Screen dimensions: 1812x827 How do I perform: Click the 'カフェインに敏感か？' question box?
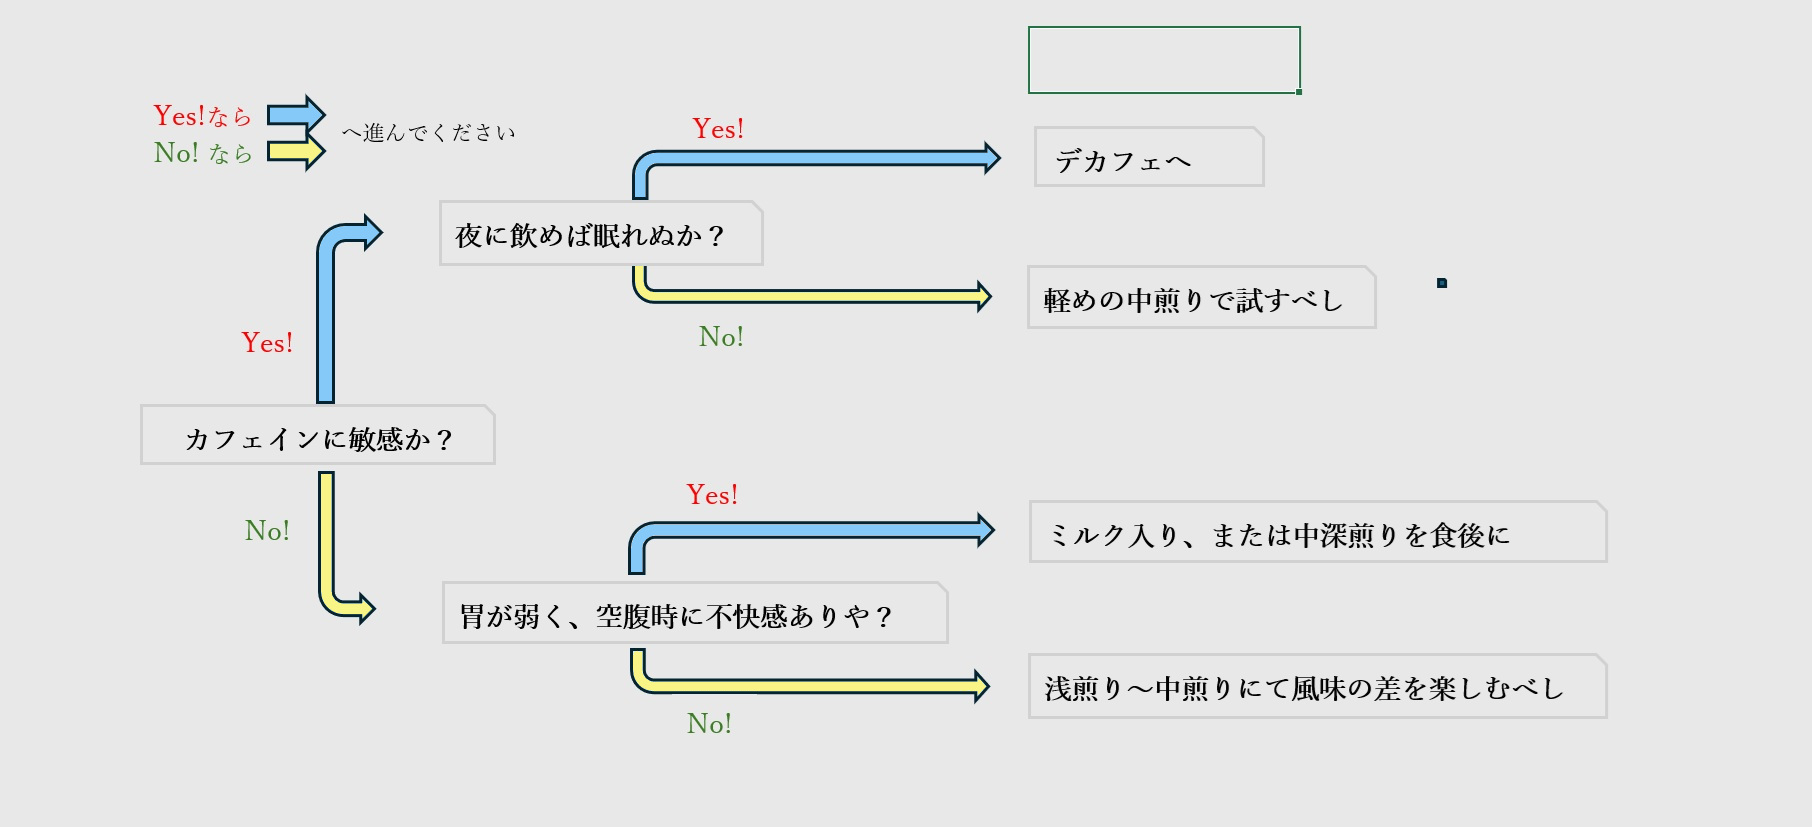click(318, 437)
